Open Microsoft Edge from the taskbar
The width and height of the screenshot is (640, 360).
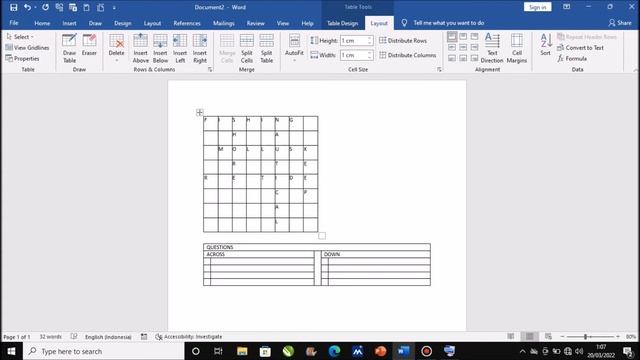point(334,351)
